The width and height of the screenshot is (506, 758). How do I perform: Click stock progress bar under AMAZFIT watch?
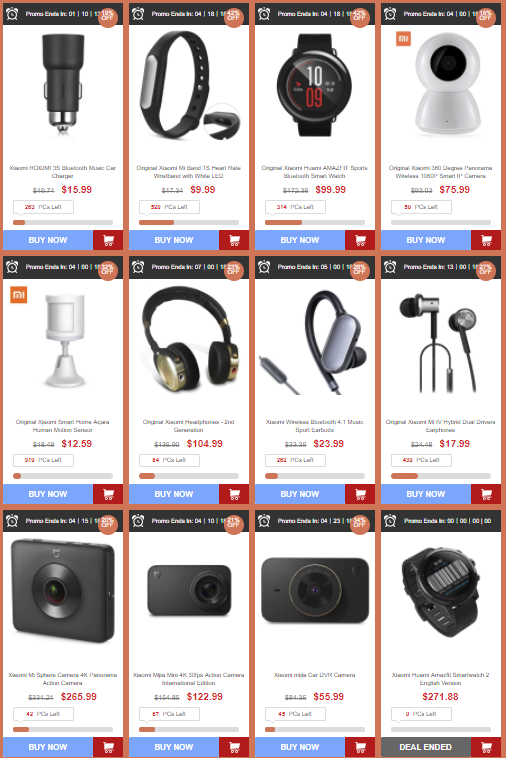pyautogui.click(x=315, y=222)
